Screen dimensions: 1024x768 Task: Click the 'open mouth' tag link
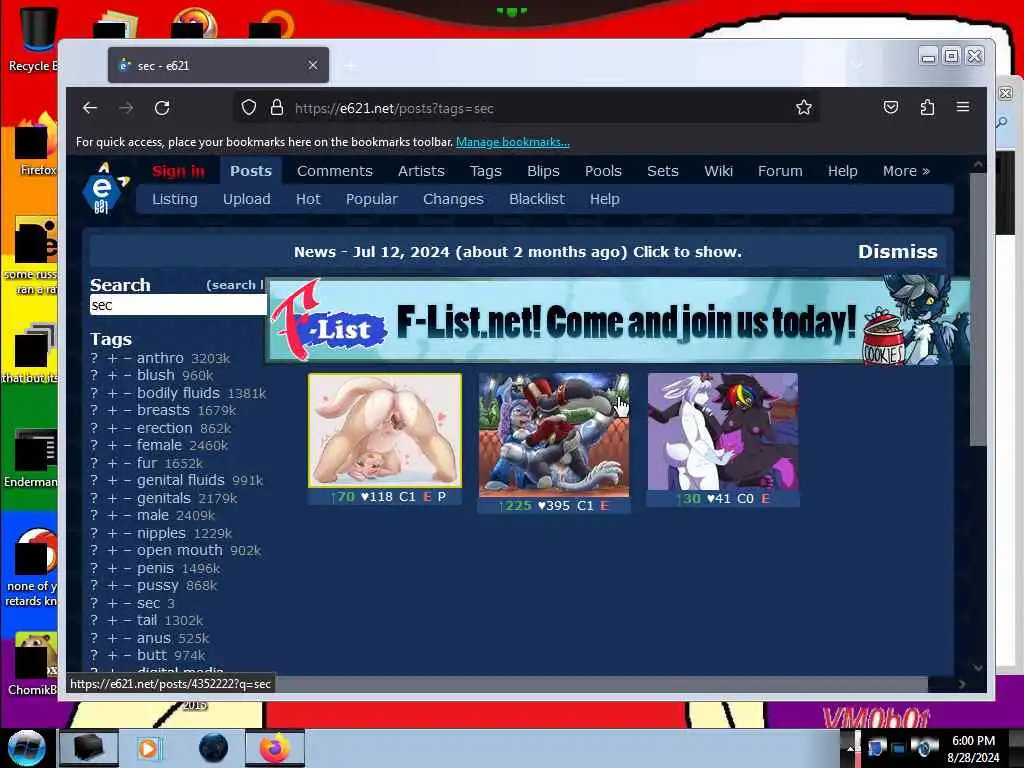click(x=180, y=551)
